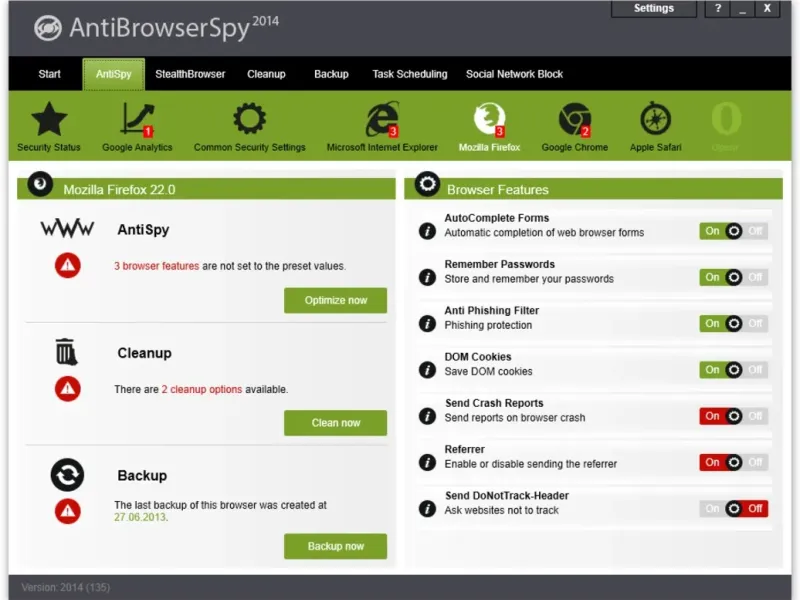Select the Mozilla Firefox browser icon
The width and height of the screenshot is (800, 600).
(489, 119)
